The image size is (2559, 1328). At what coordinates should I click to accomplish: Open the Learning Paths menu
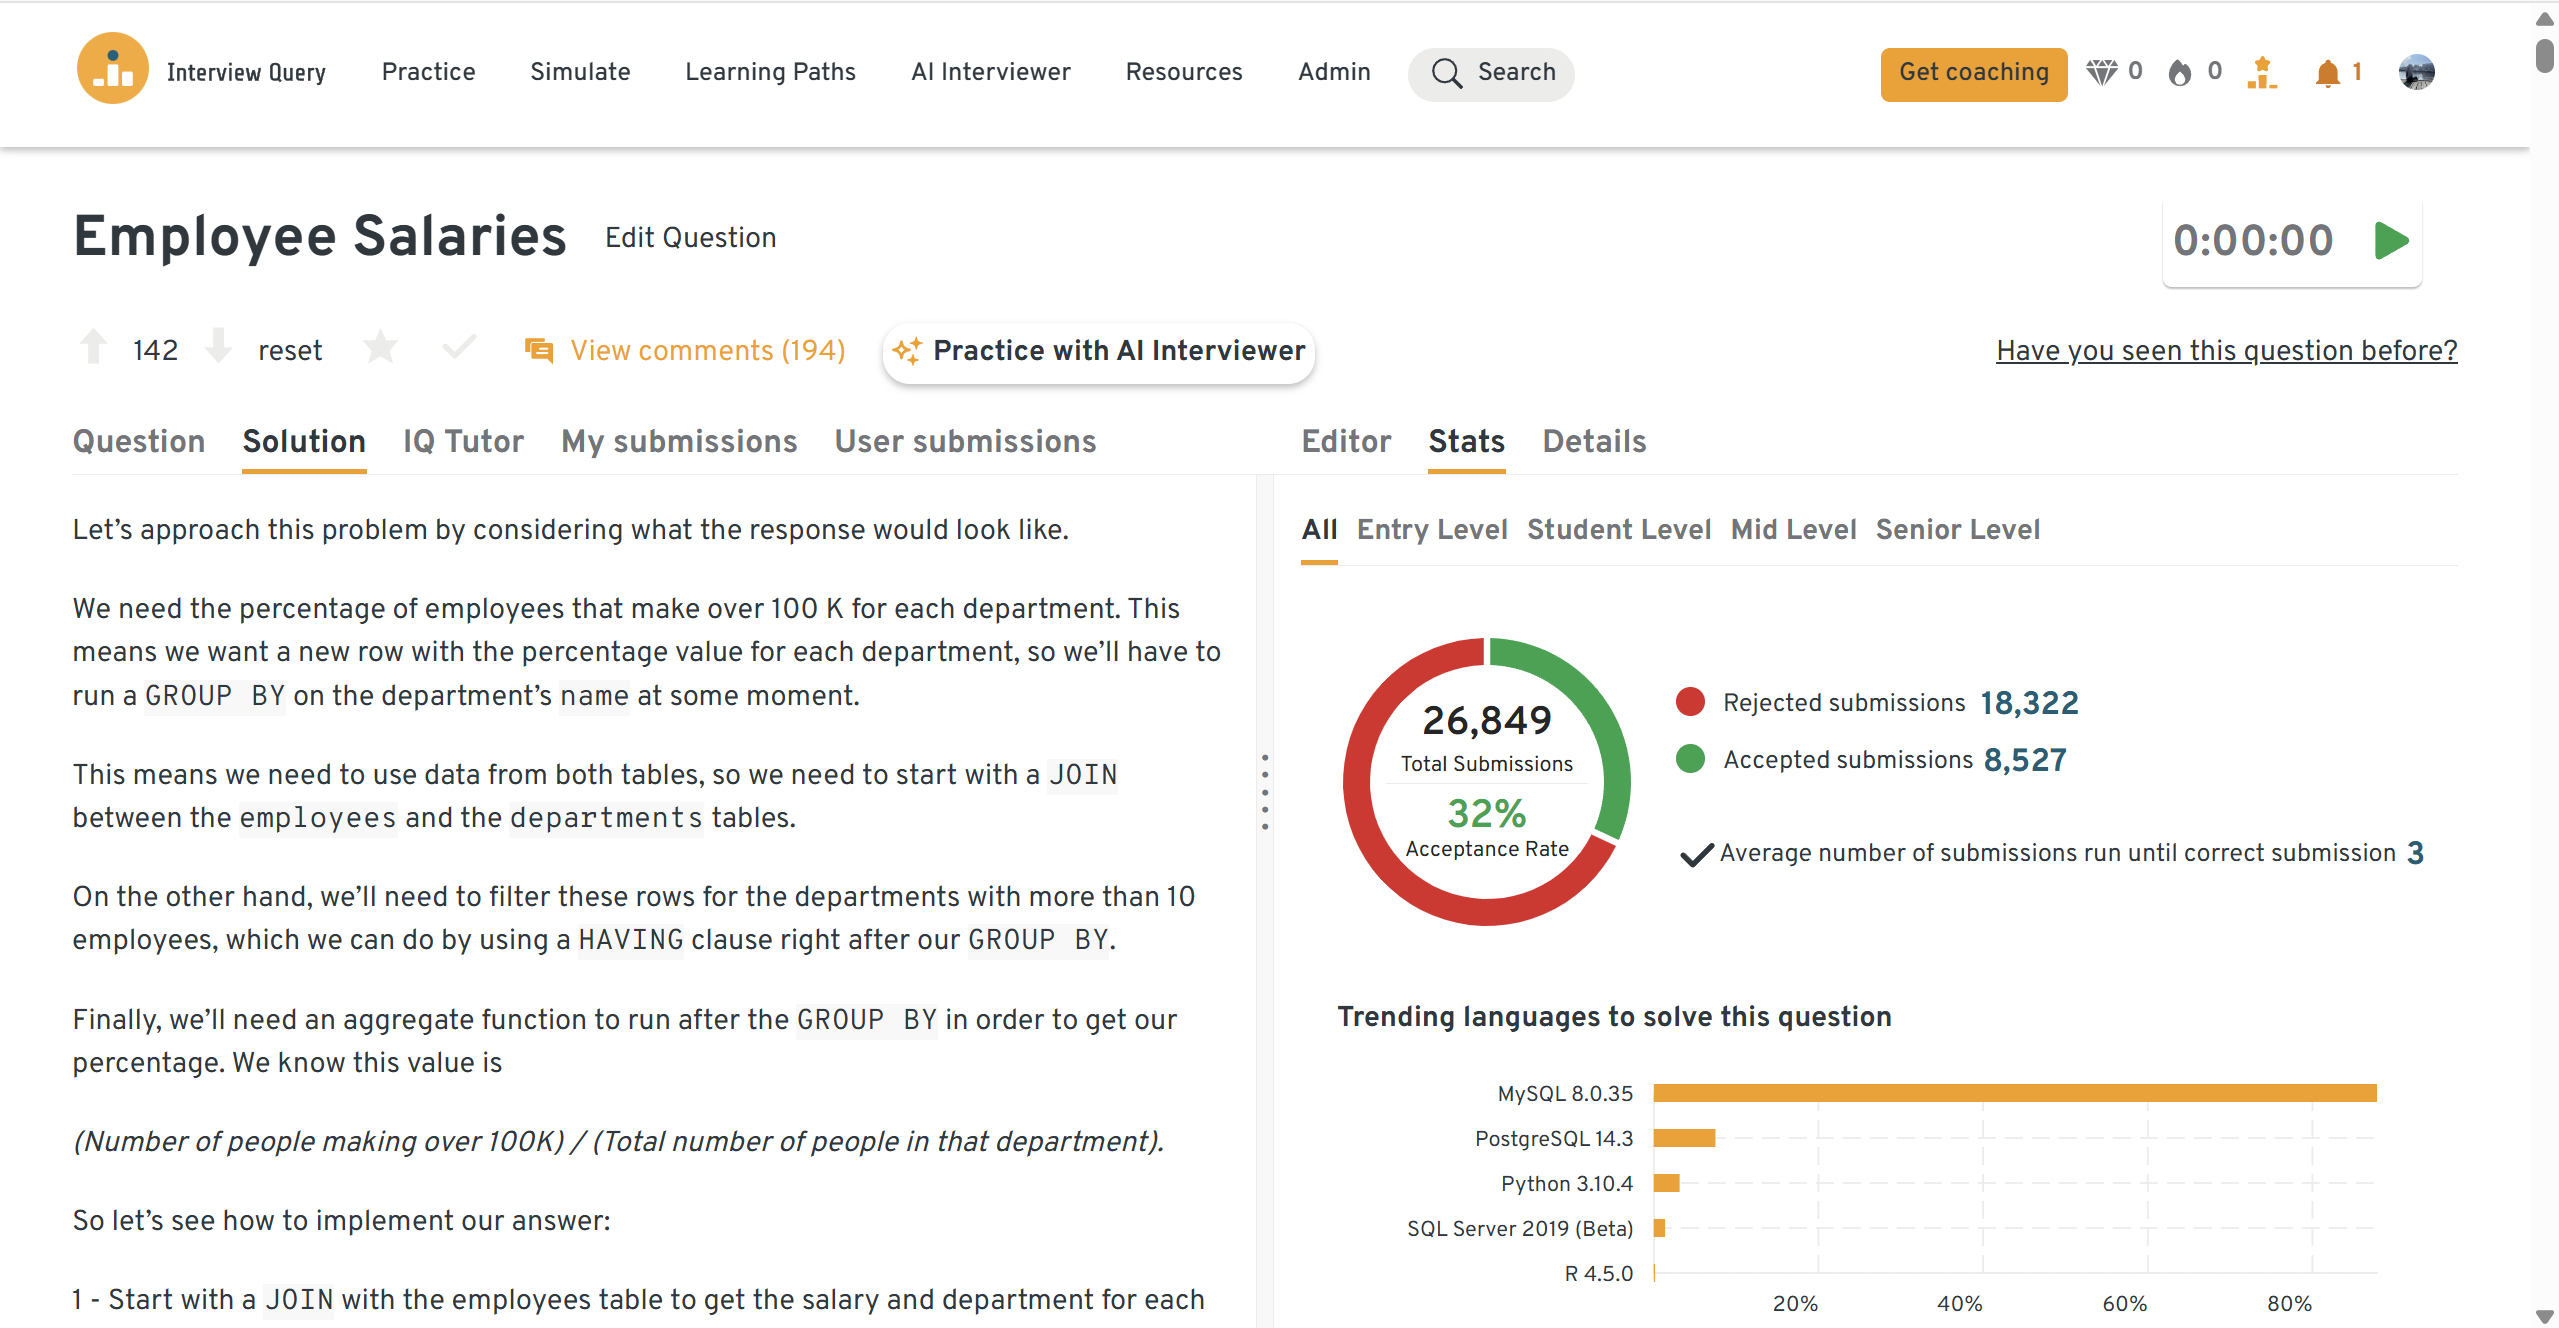(x=770, y=72)
